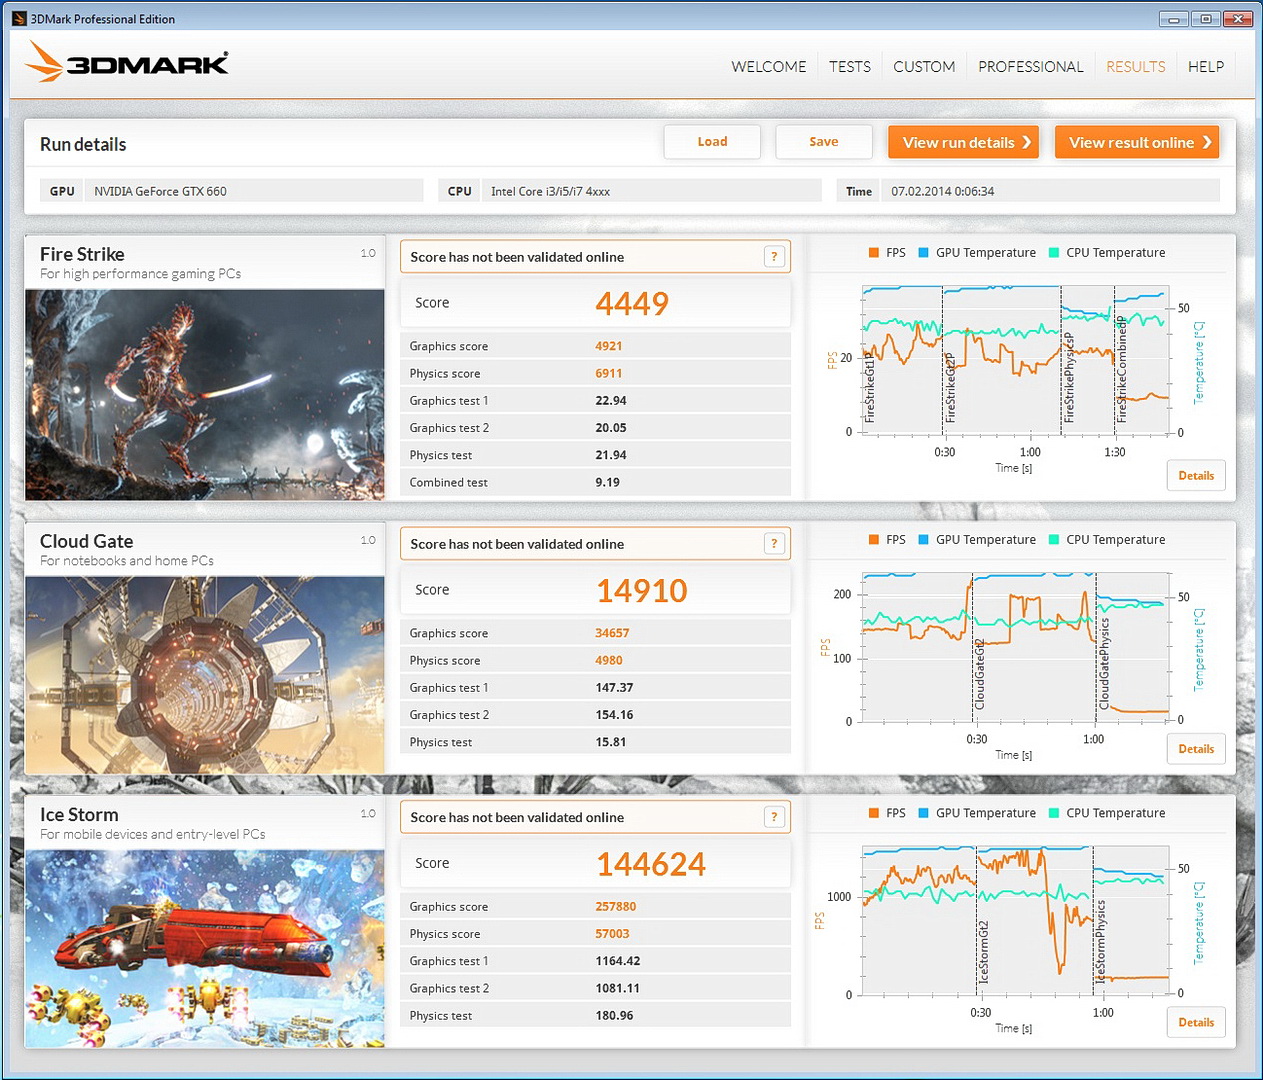Screen dimensions: 1263x1080
Task: Click the 3DMark logo icon
Action: click(45, 62)
